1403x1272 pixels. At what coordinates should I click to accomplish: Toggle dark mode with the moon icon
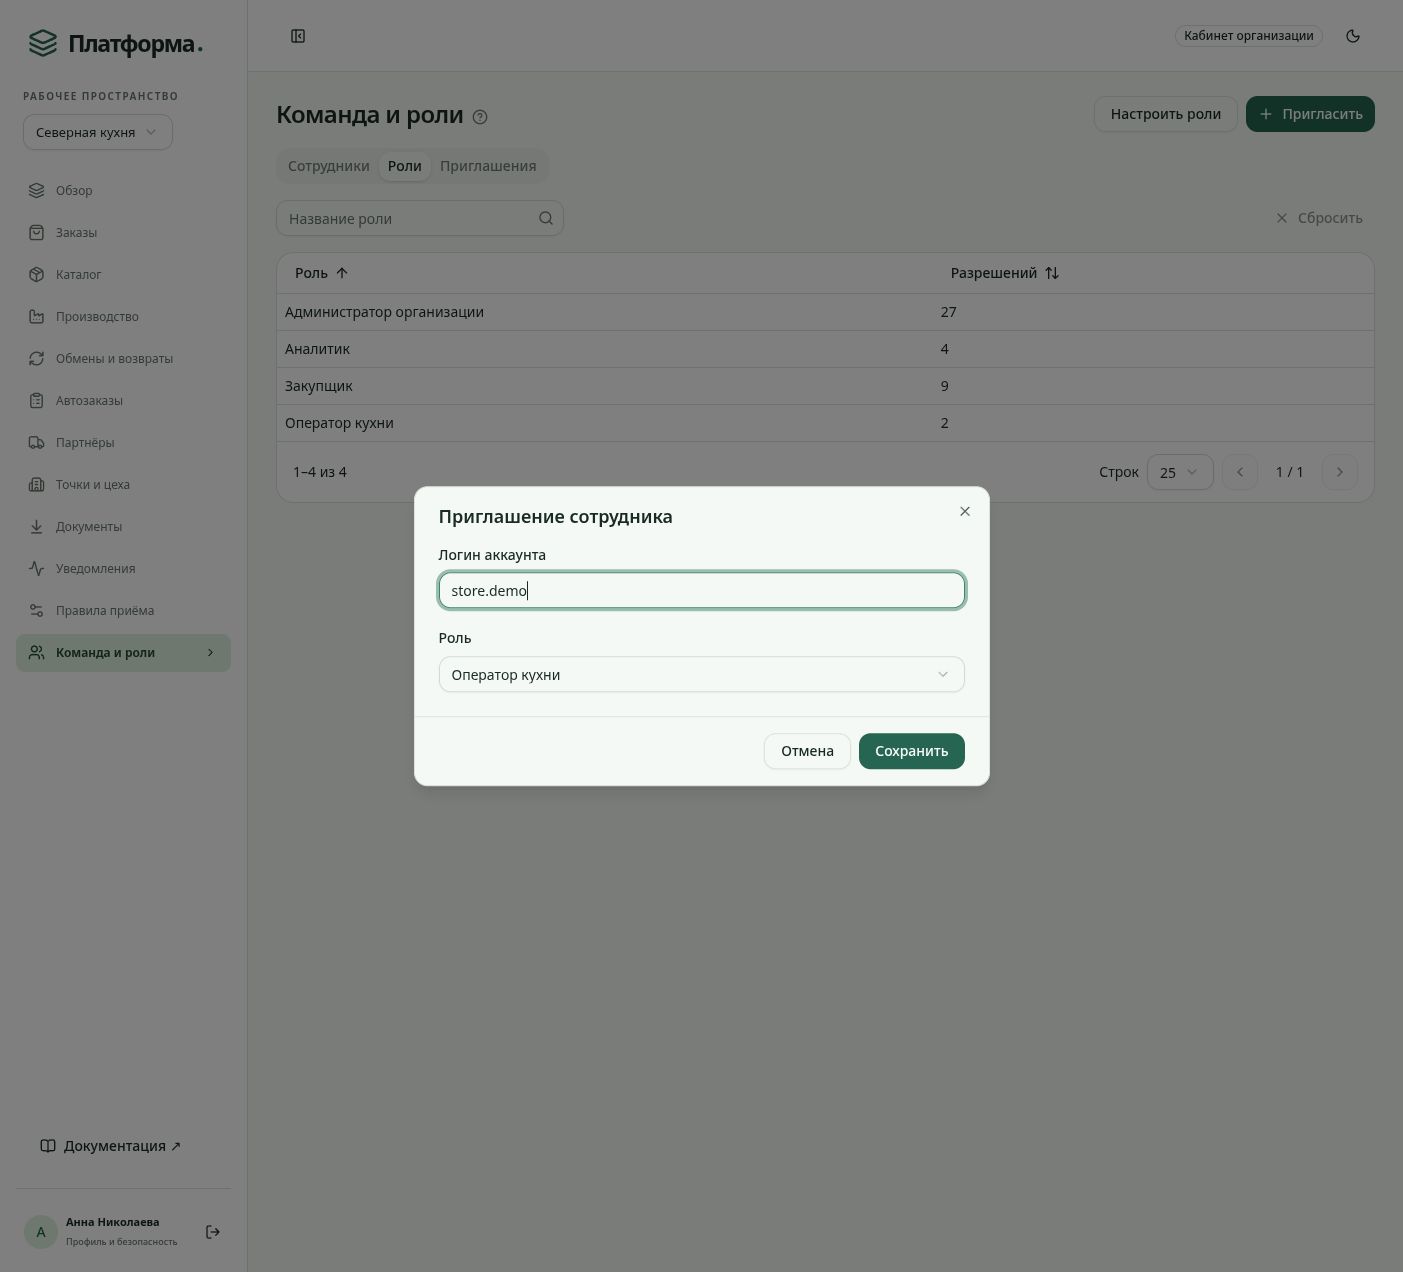pyautogui.click(x=1353, y=36)
